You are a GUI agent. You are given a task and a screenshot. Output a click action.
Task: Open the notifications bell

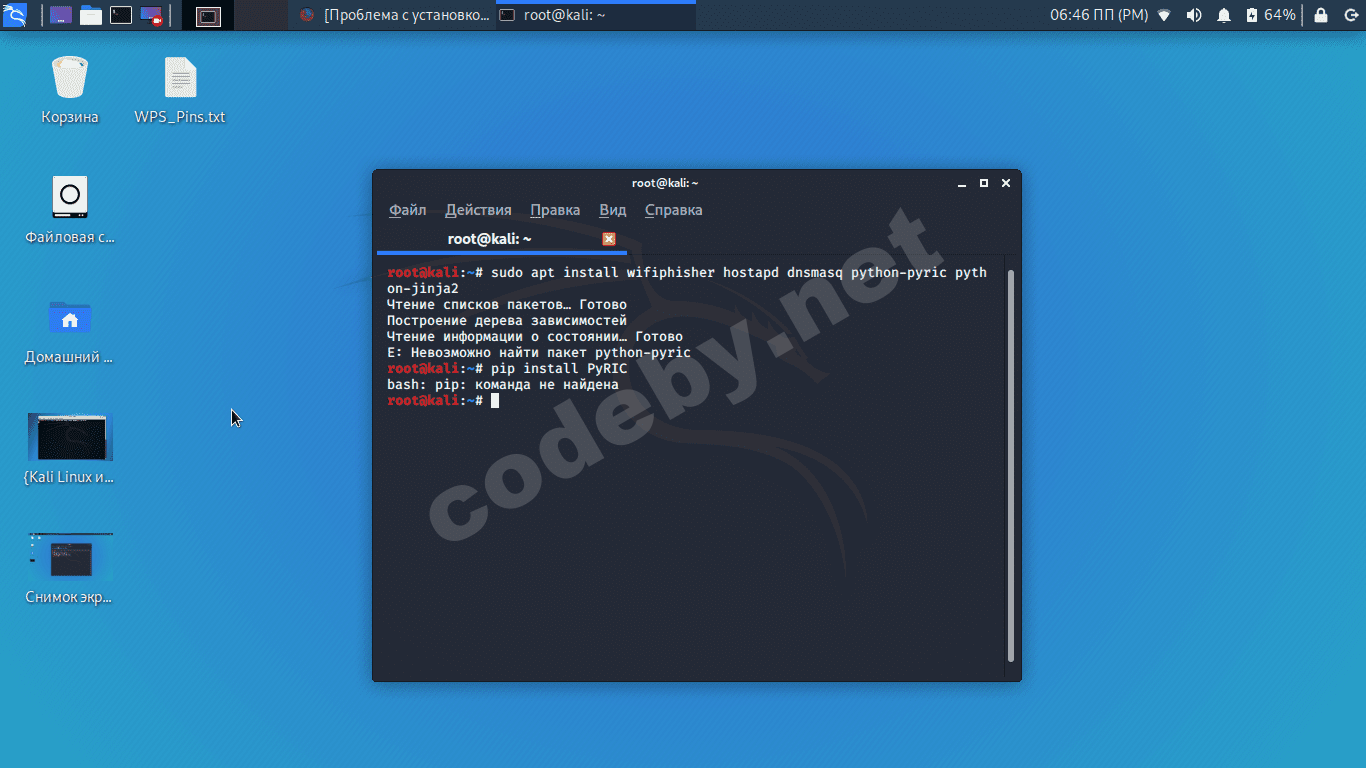(x=1224, y=15)
